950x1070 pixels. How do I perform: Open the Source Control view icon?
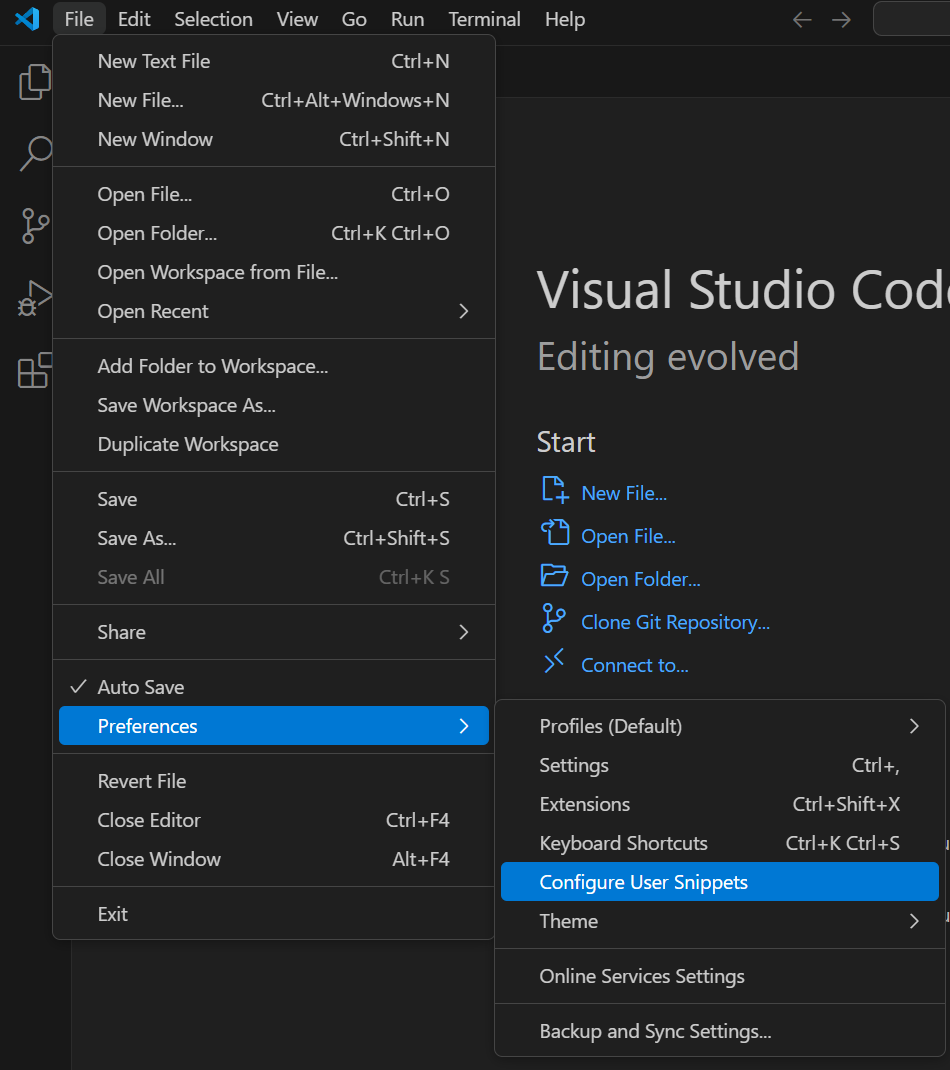tap(35, 226)
